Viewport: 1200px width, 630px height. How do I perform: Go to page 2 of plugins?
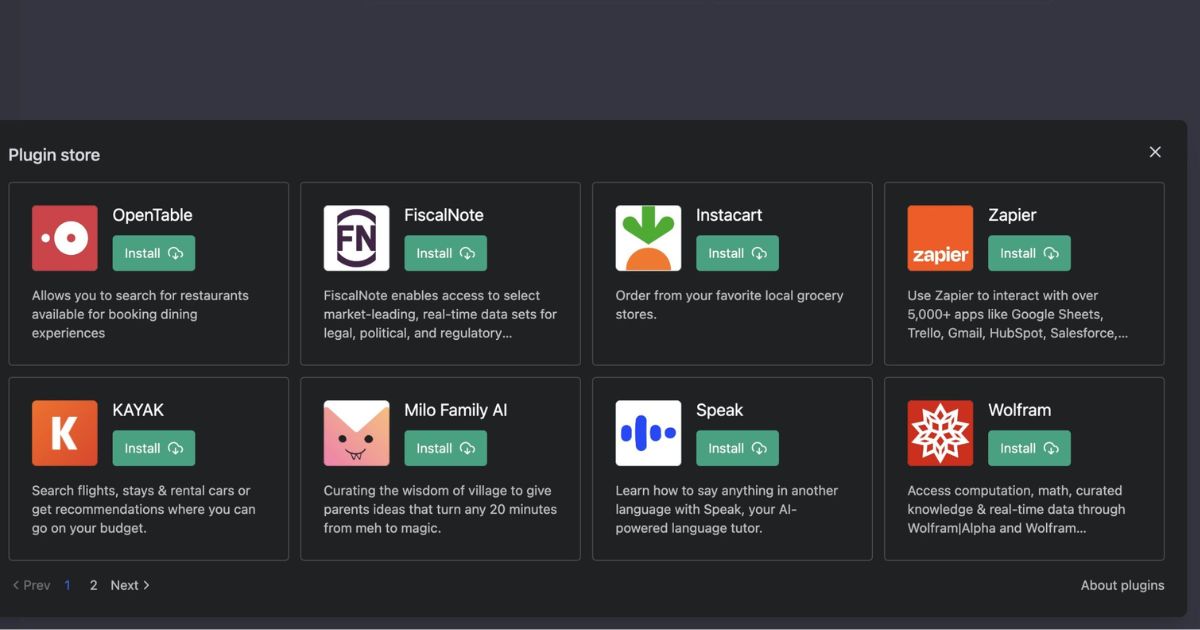[93, 585]
